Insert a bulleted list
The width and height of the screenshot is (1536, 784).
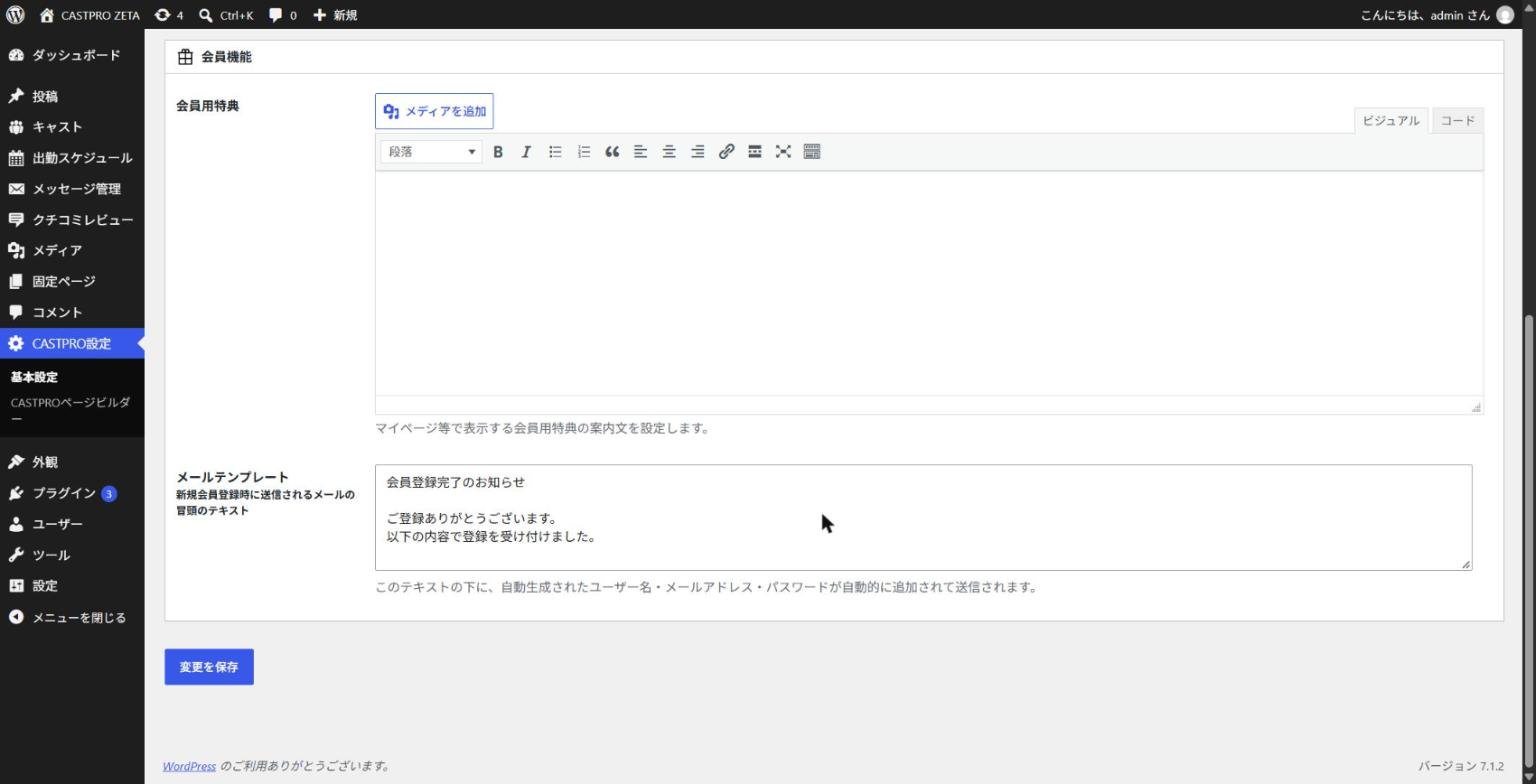(x=555, y=152)
